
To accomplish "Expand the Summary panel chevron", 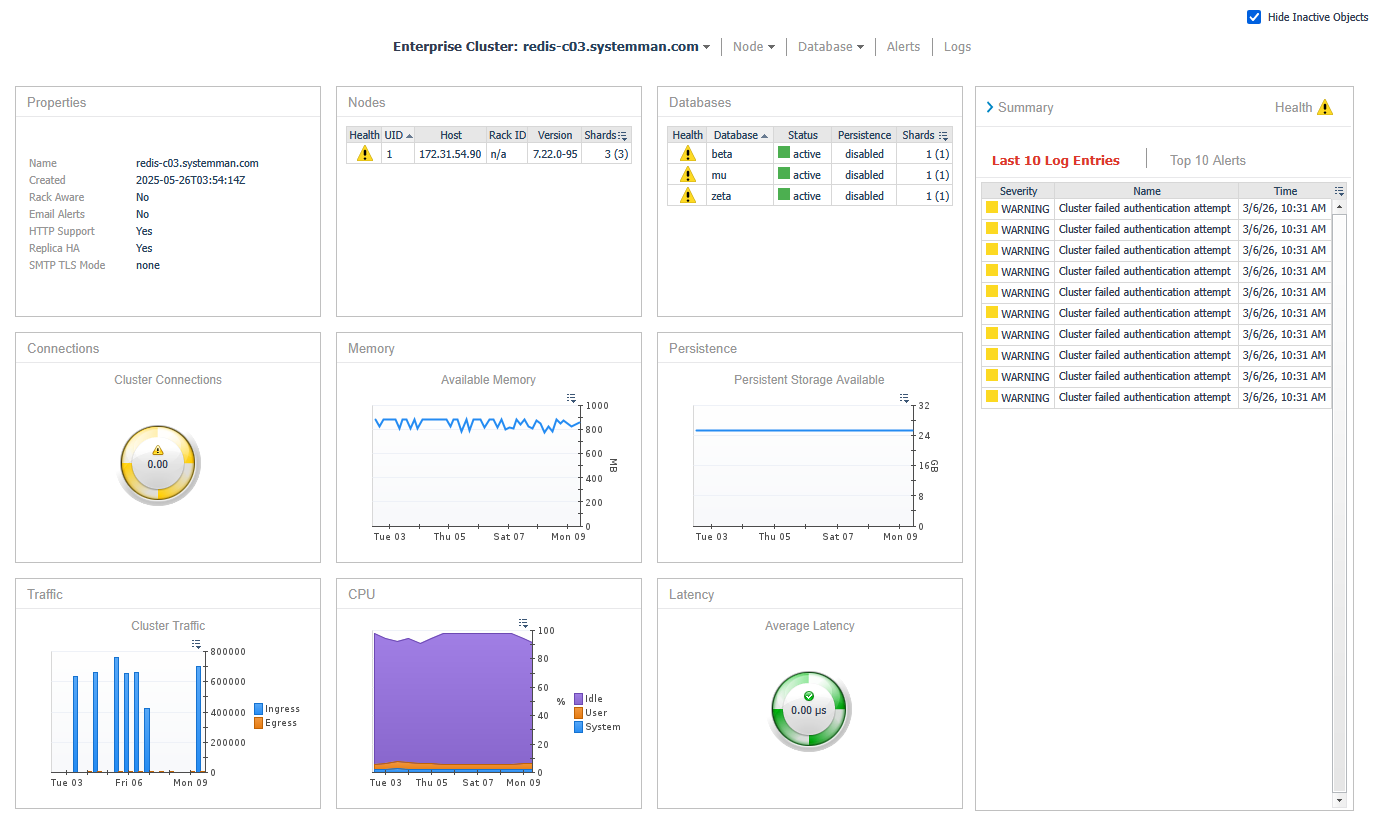I will (x=990, y=107).
